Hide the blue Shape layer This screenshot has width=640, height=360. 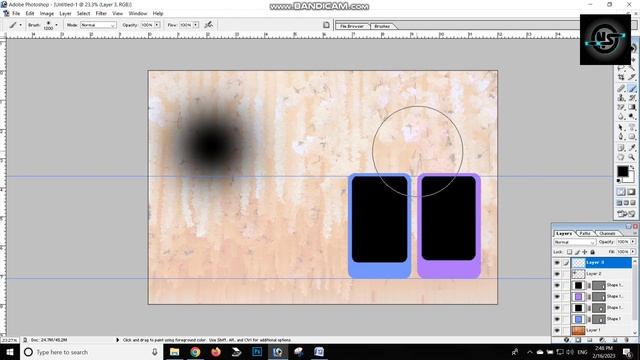[x=557, y=319]
